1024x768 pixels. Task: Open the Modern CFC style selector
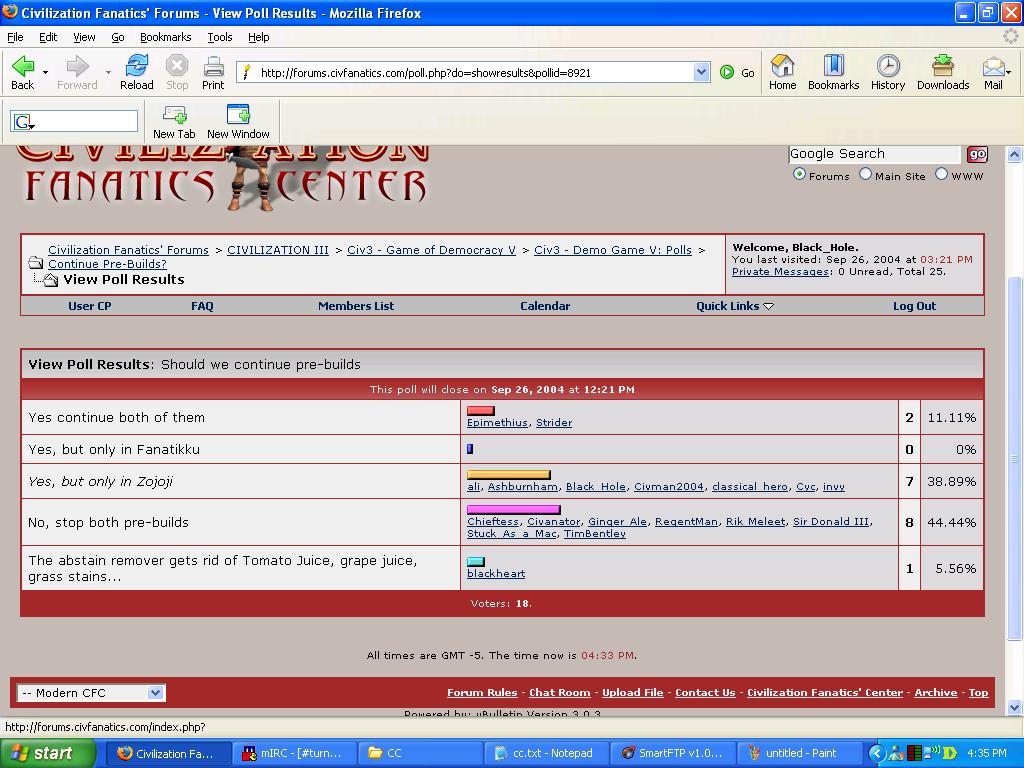[x=91, y=693]
